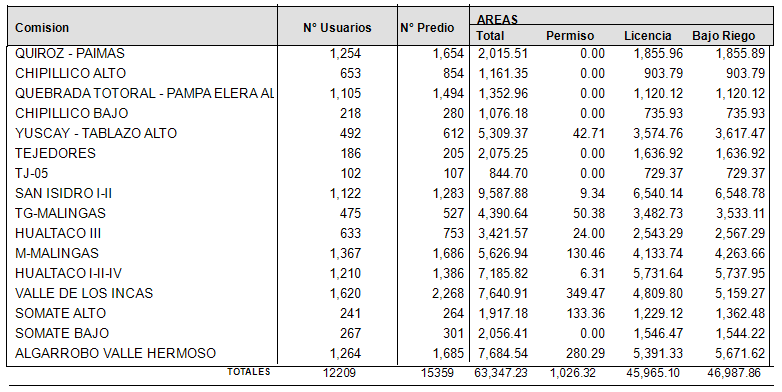Select the SOMATE BAJO row name
782x392 pixels.
[x=62, y=333]
